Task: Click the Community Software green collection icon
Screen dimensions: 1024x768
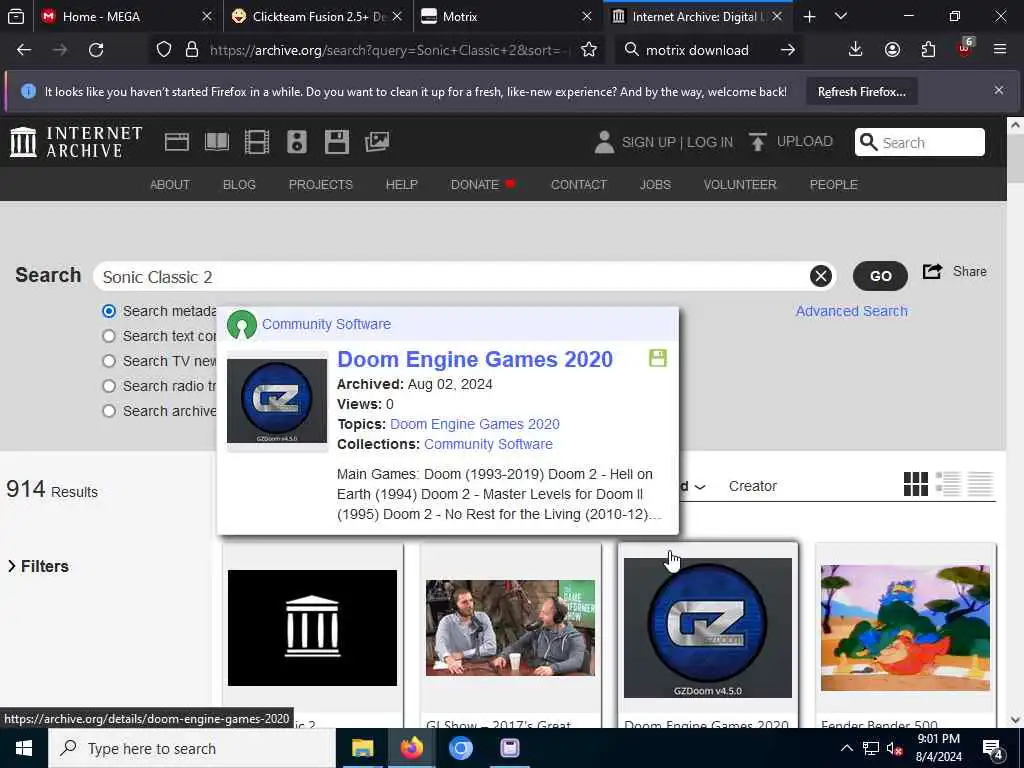Action: pyautogui.click(x=242, y=325)
